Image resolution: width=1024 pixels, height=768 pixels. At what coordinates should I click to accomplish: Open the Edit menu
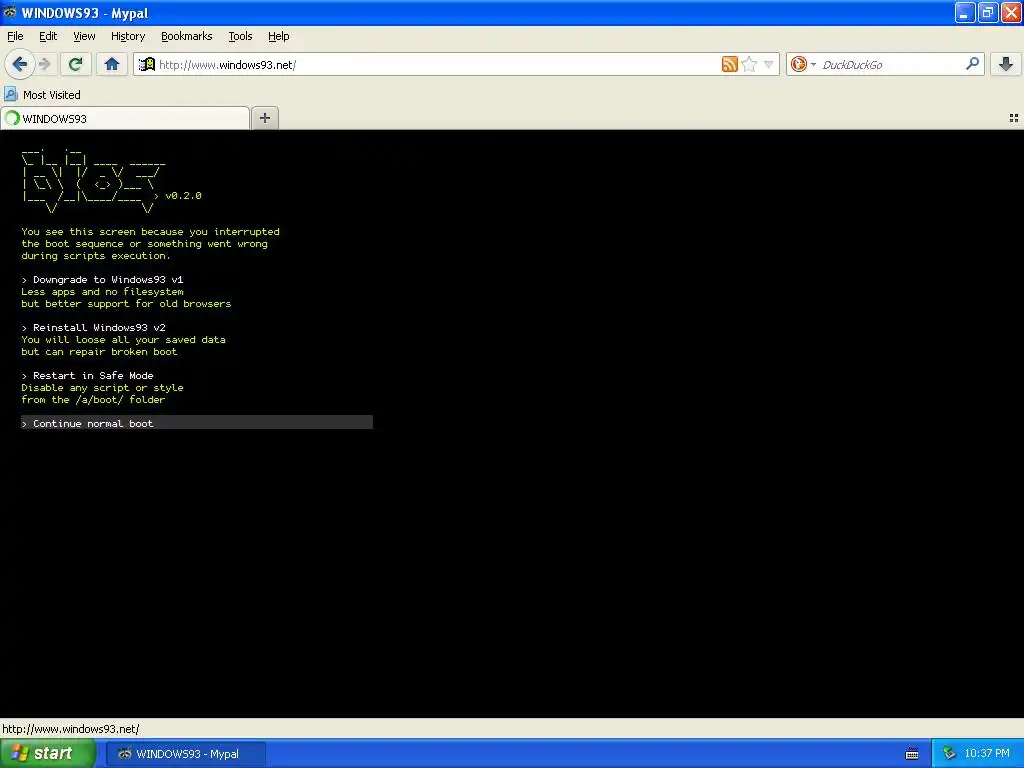click(x=48, y=36)
